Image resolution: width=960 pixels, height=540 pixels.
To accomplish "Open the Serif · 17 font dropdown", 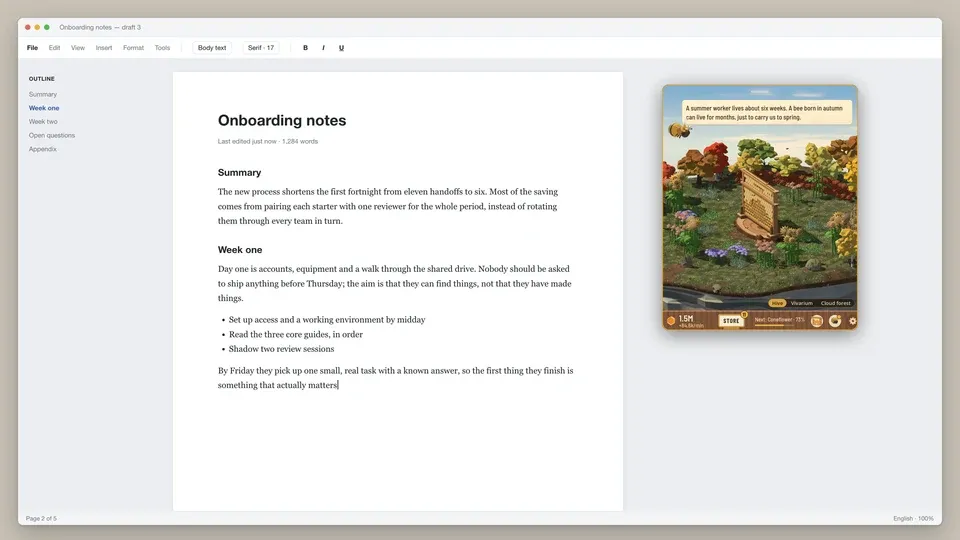I will (261, 48).
